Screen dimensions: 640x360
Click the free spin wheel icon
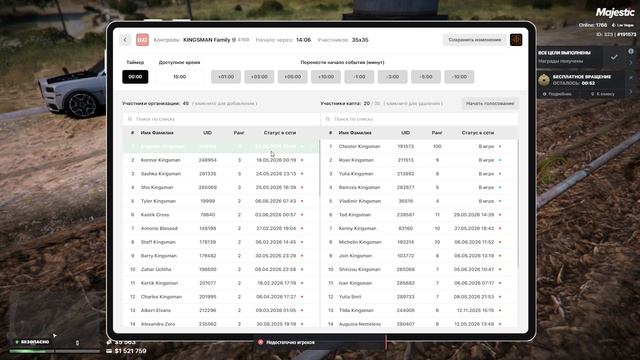pyautogui.click(x=544, y=80)
